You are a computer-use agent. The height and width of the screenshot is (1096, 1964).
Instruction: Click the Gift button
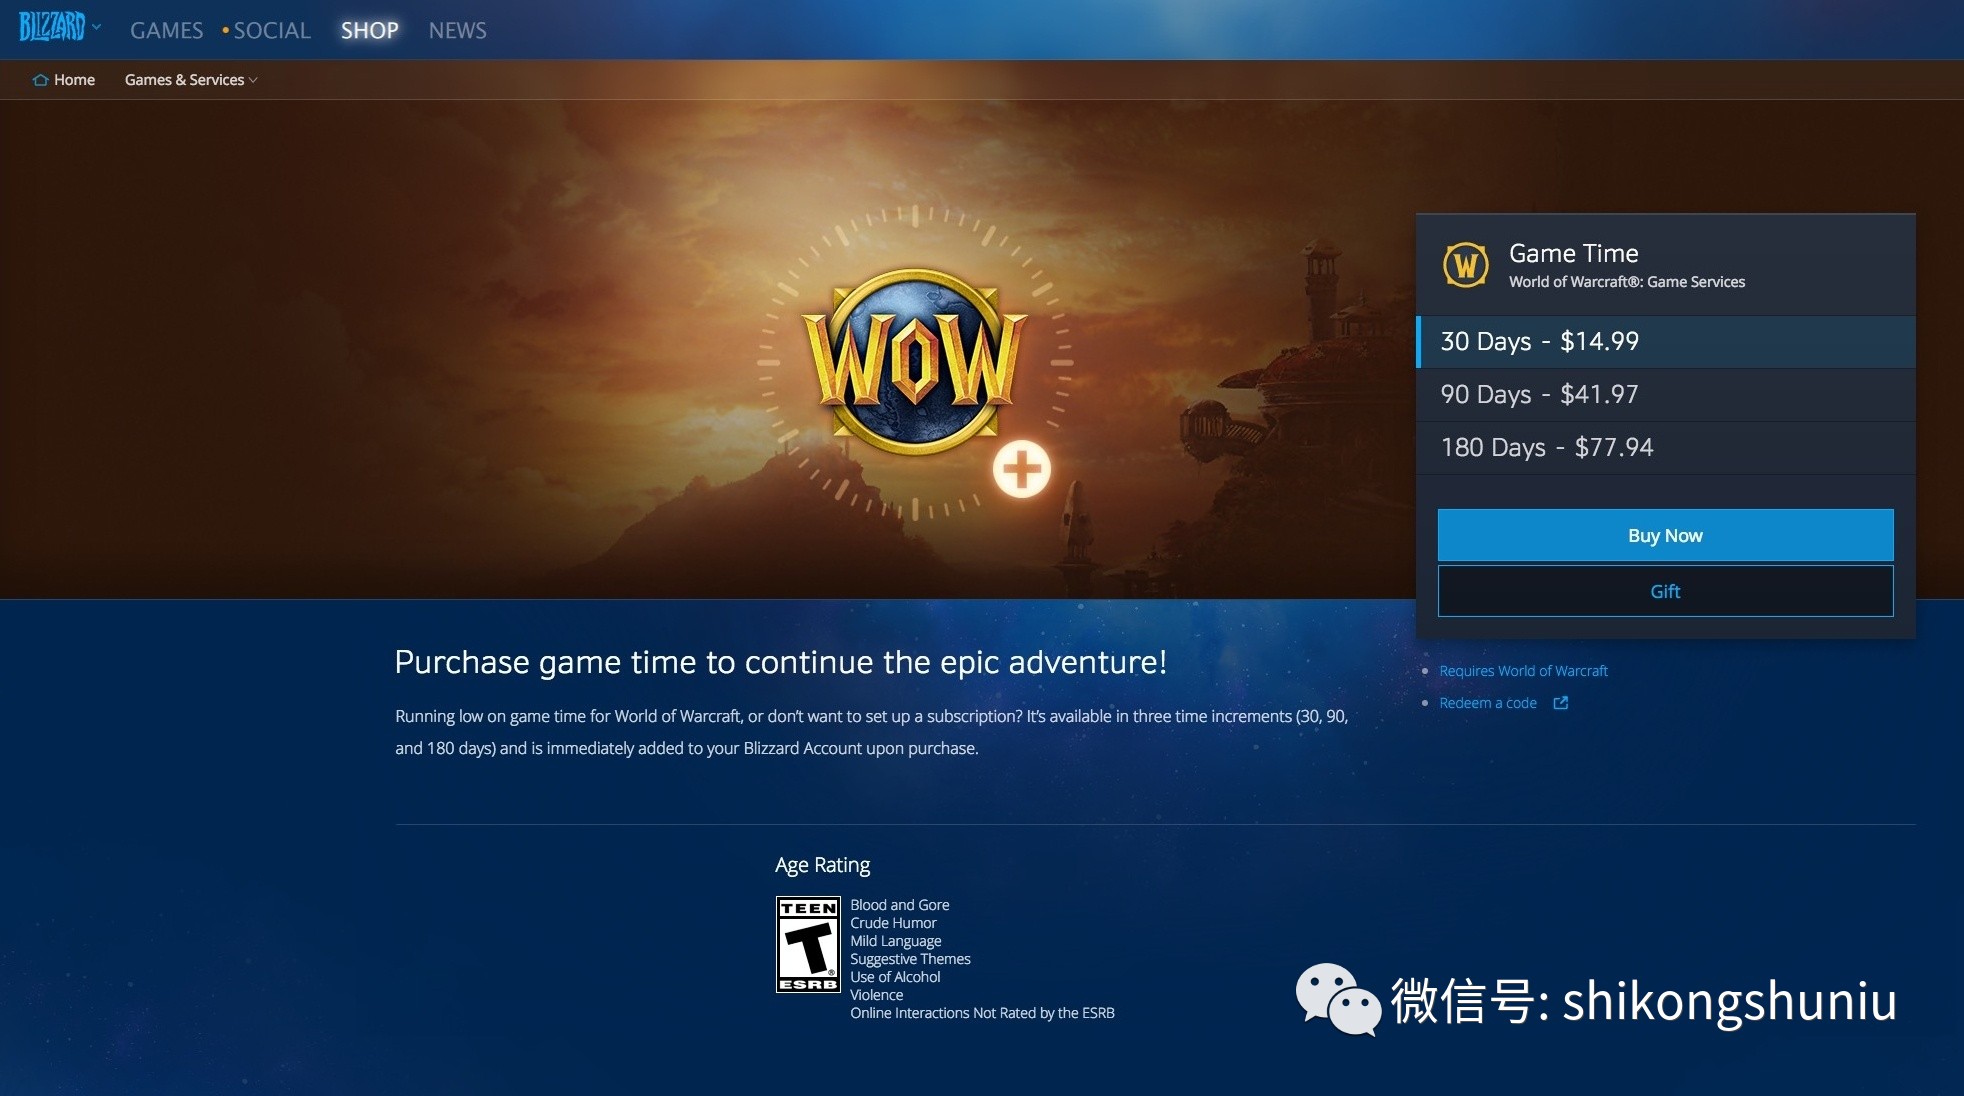(1666, 591)
